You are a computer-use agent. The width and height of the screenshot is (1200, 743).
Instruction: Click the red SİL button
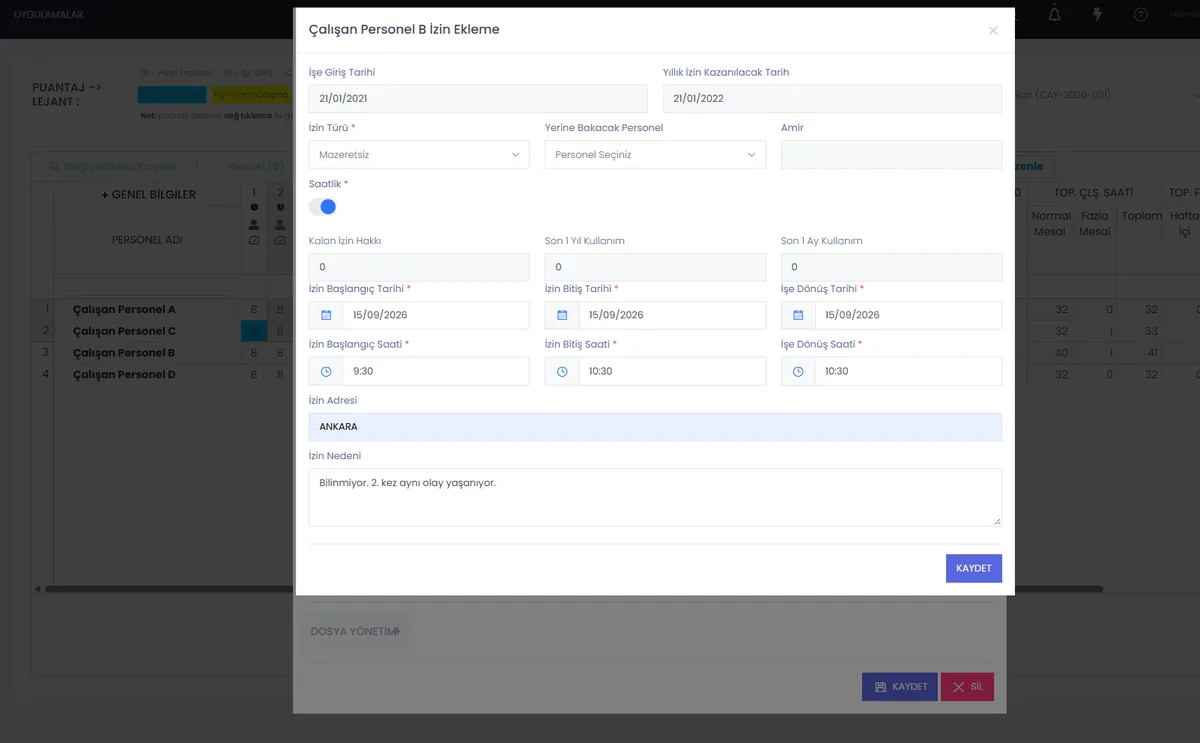[x=967, y=687]
